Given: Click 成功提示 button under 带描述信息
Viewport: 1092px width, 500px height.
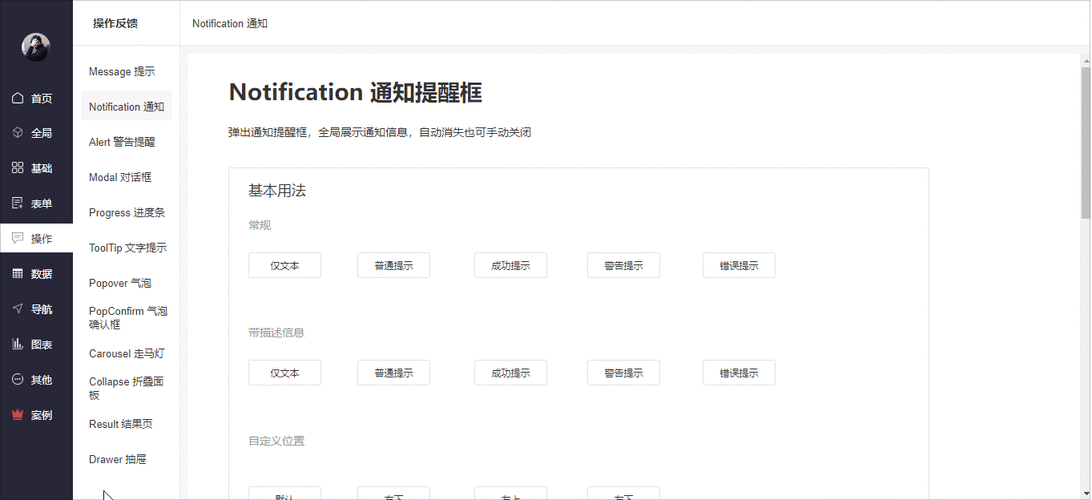Looking at the screenshot, I should click(x=510, y=373).
